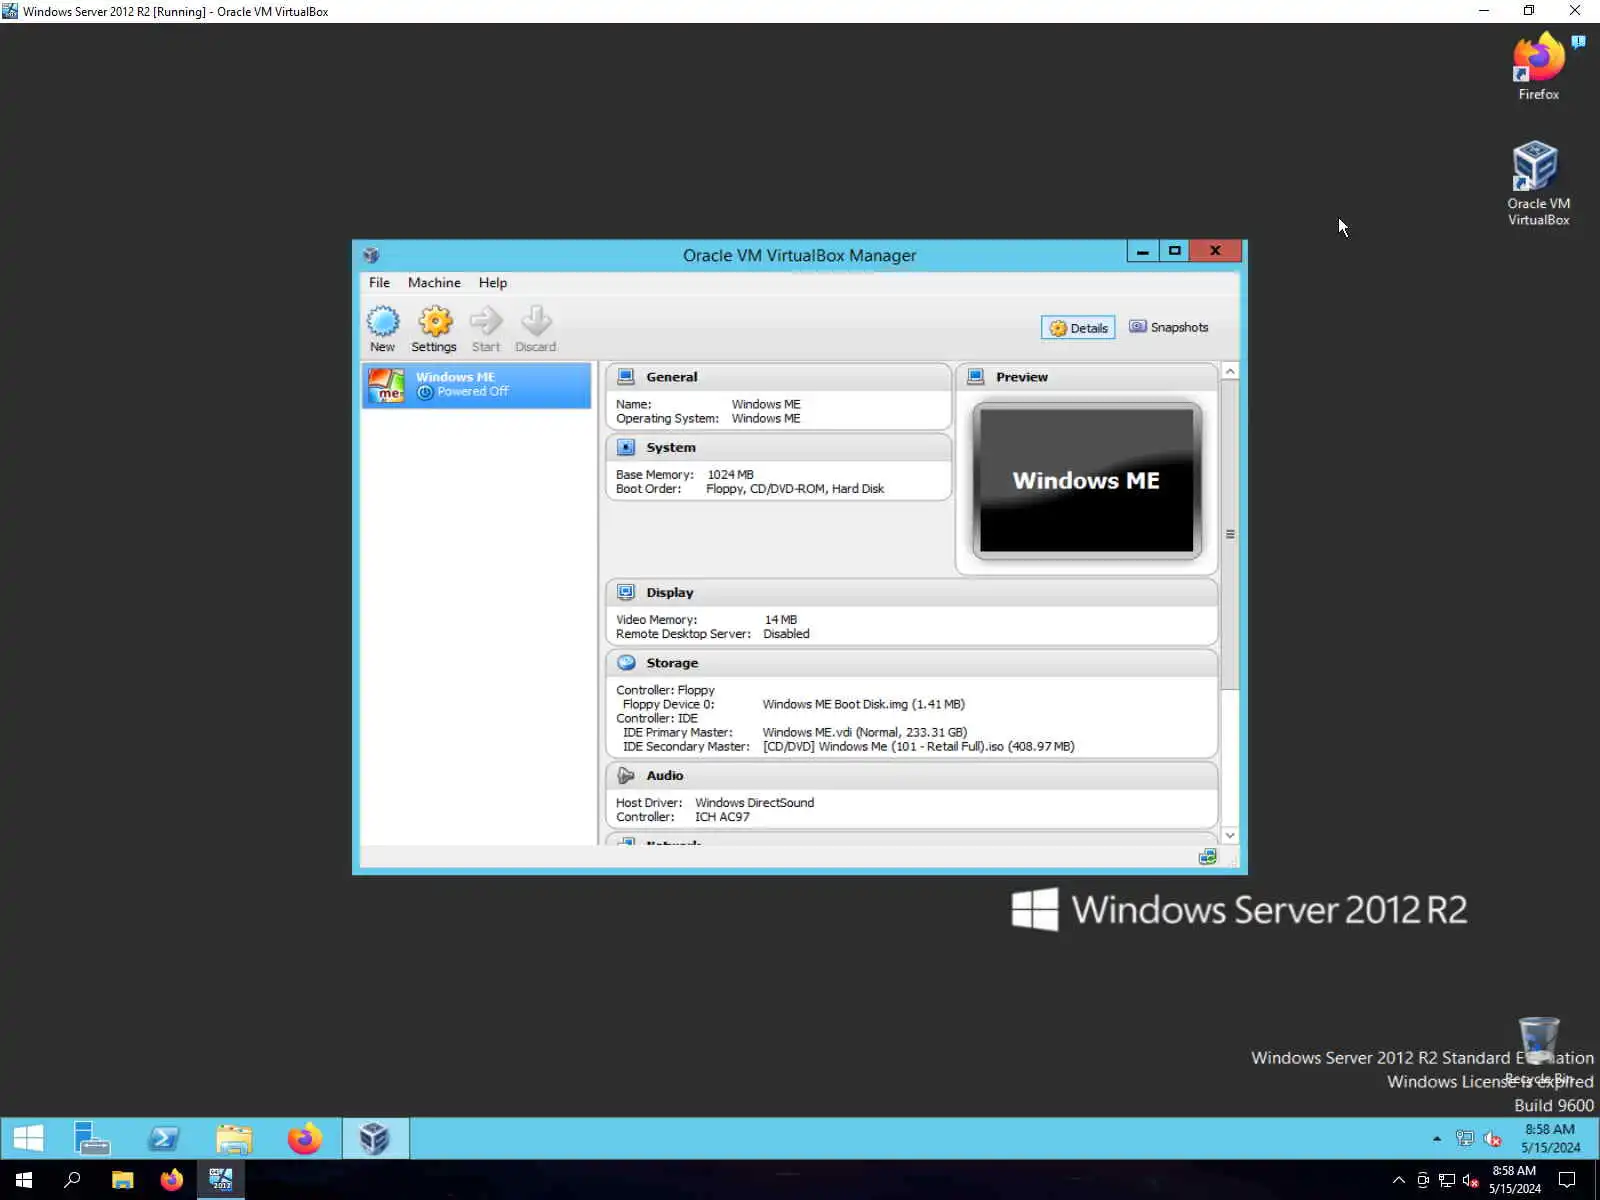Click the Preview section icon
The width and height of the screenshot is (1600, 1200).
coord(976,377)
